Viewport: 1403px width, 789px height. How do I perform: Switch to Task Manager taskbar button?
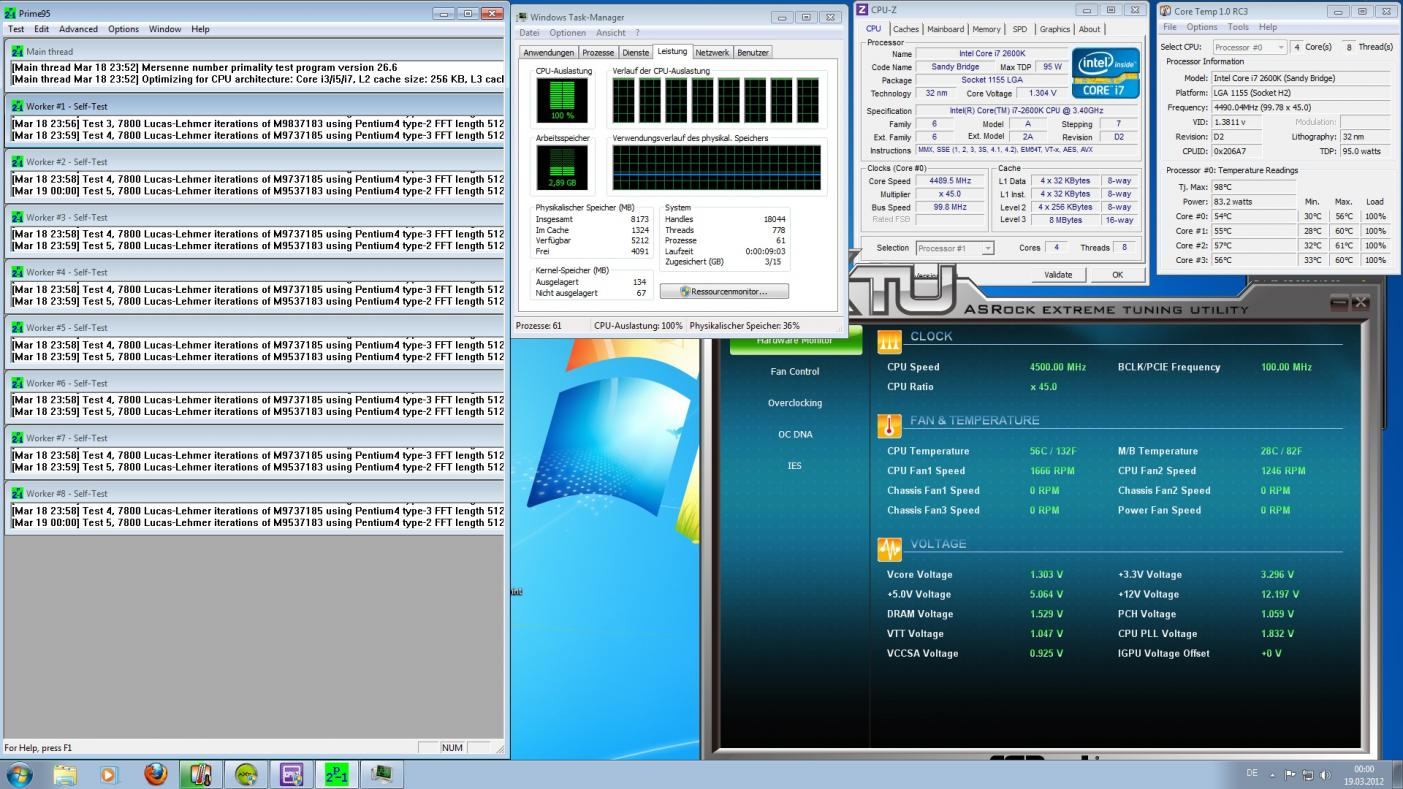381,774
